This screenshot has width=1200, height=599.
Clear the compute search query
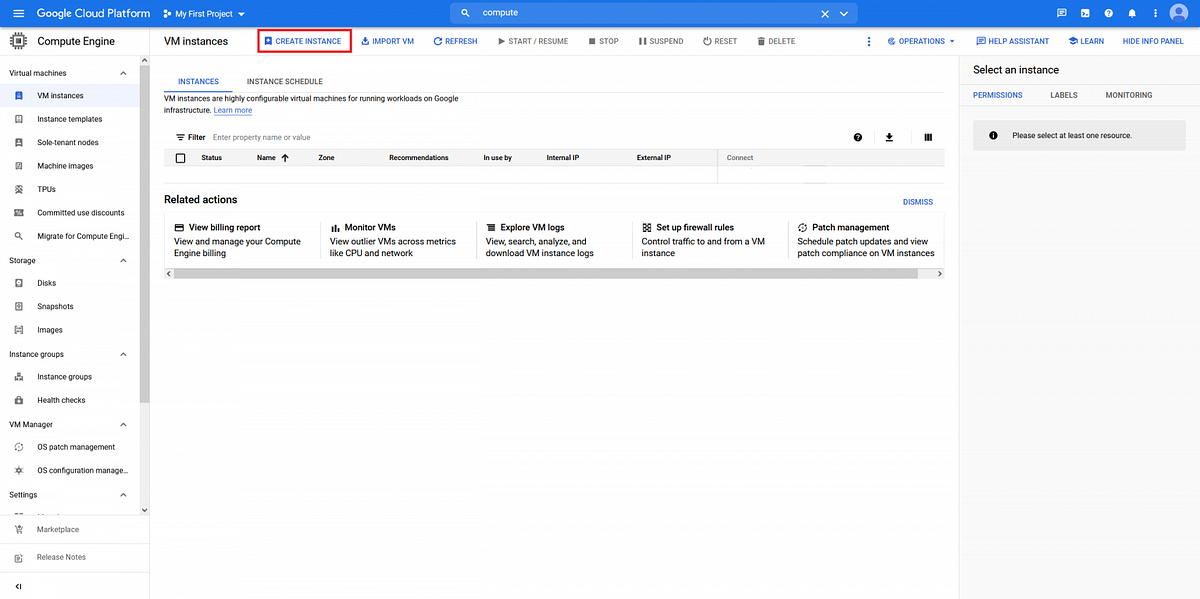click(823, 13)
